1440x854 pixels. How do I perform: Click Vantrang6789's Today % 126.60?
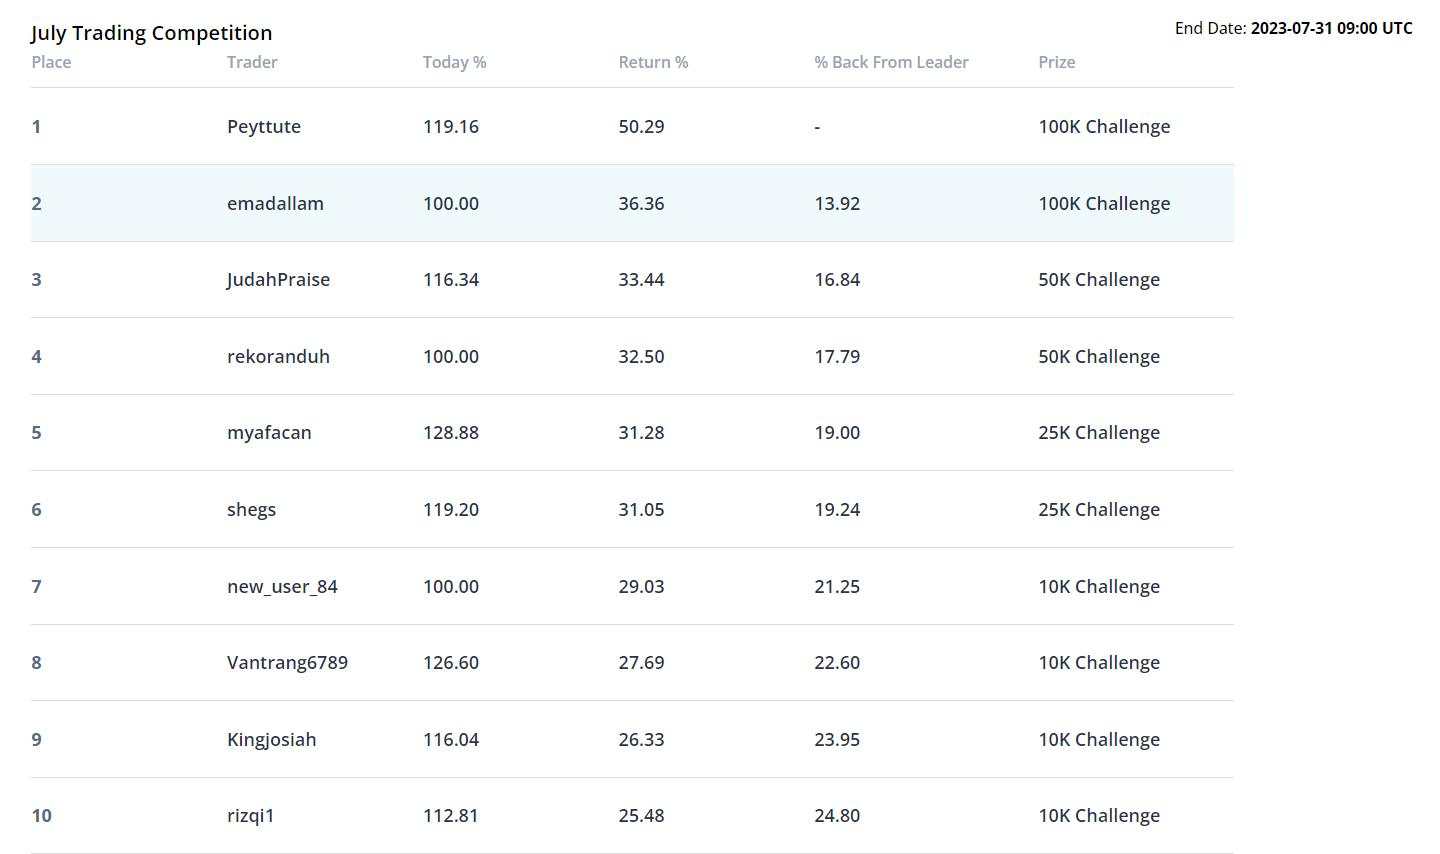[x=451, y=662]
